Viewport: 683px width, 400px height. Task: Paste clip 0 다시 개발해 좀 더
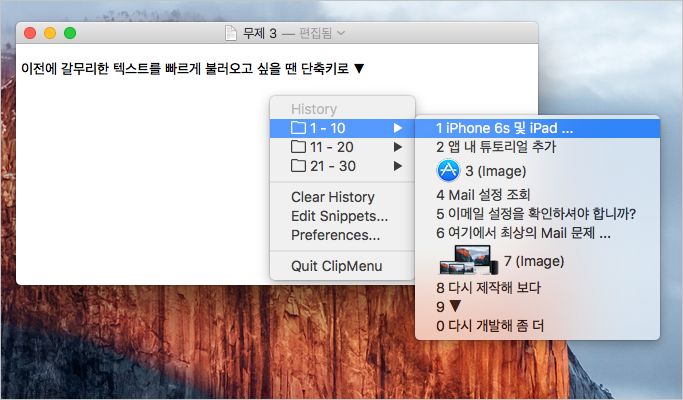click(x=538, y=326)
